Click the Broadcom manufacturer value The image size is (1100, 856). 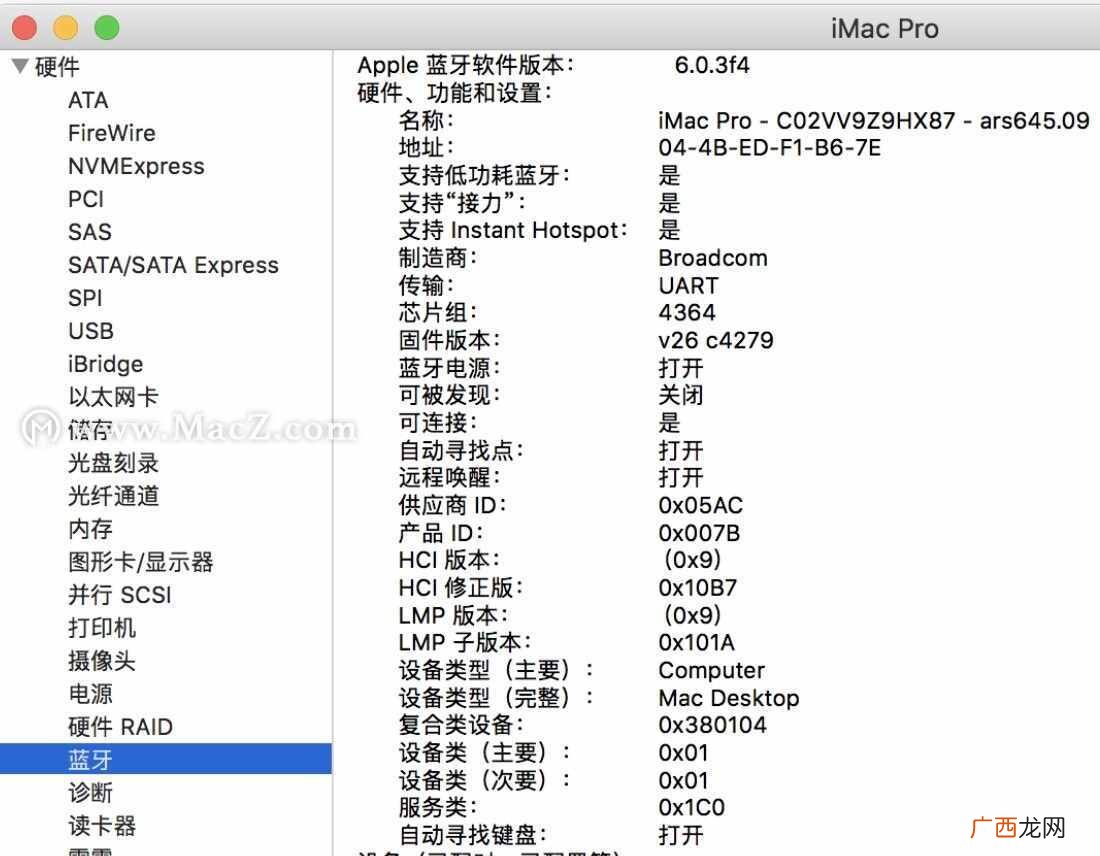pyautogui.click(x=713, y=258)
